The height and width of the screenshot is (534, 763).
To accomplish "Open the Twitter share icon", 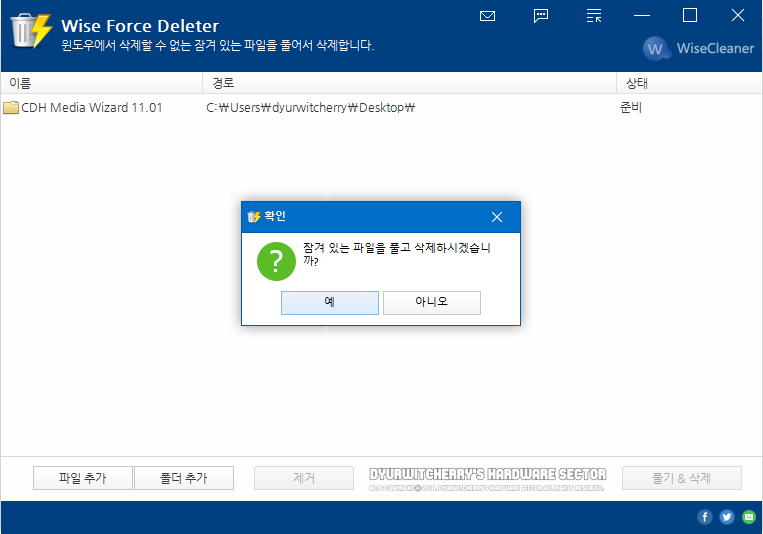I will (x=727, y=516).
